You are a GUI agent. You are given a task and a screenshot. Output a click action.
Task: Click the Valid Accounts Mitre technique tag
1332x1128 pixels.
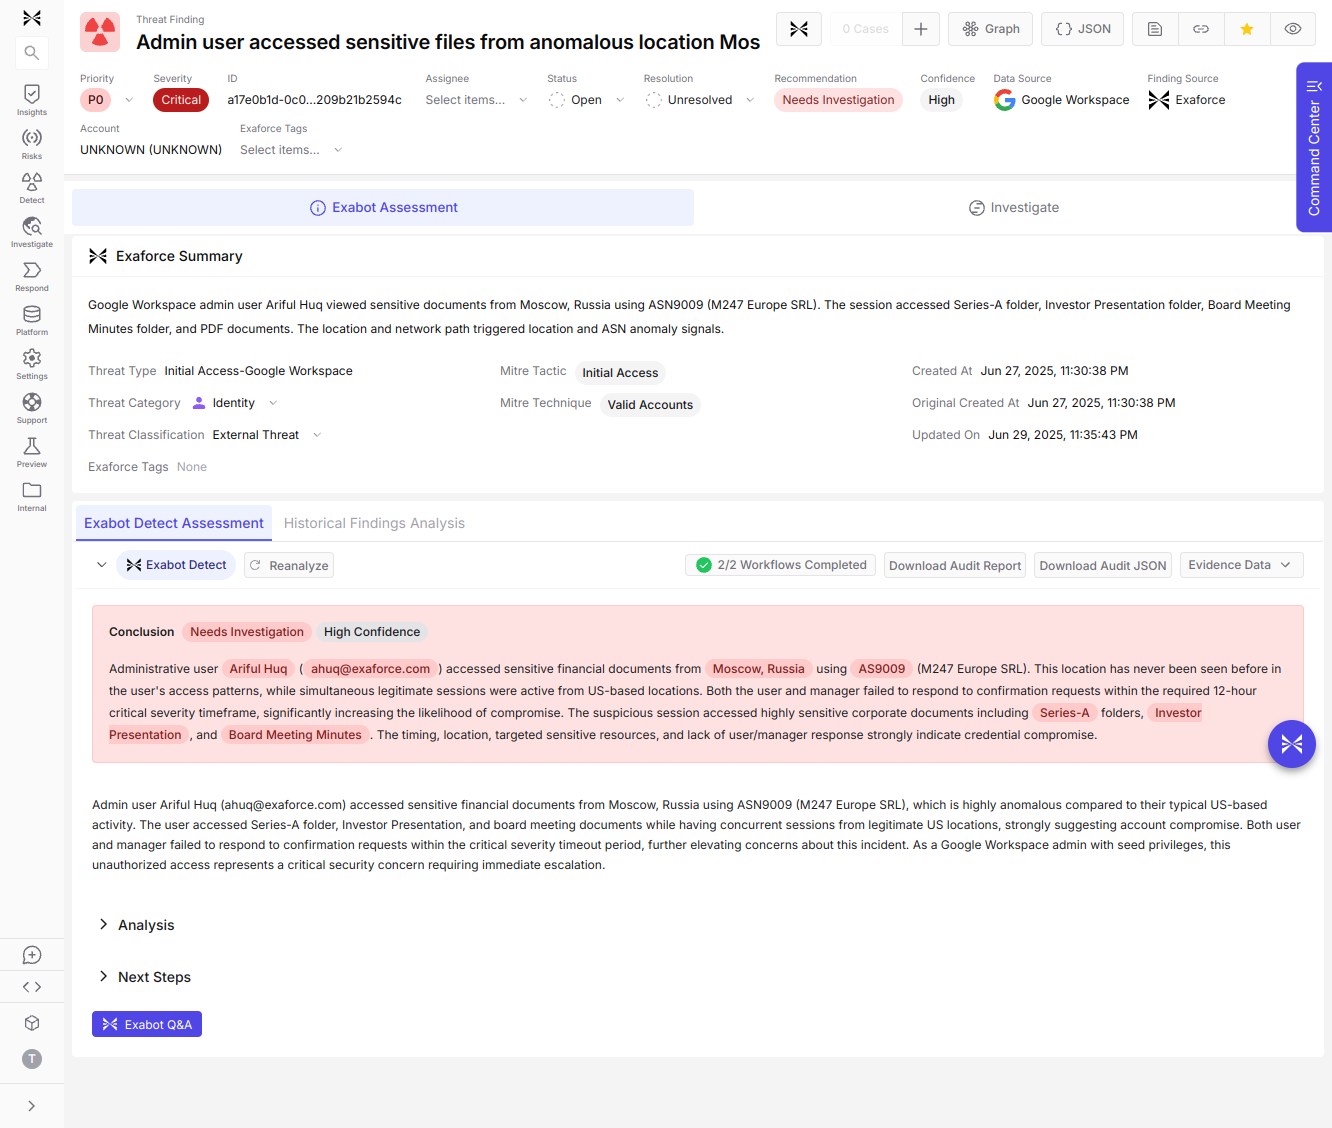(650, 405)
